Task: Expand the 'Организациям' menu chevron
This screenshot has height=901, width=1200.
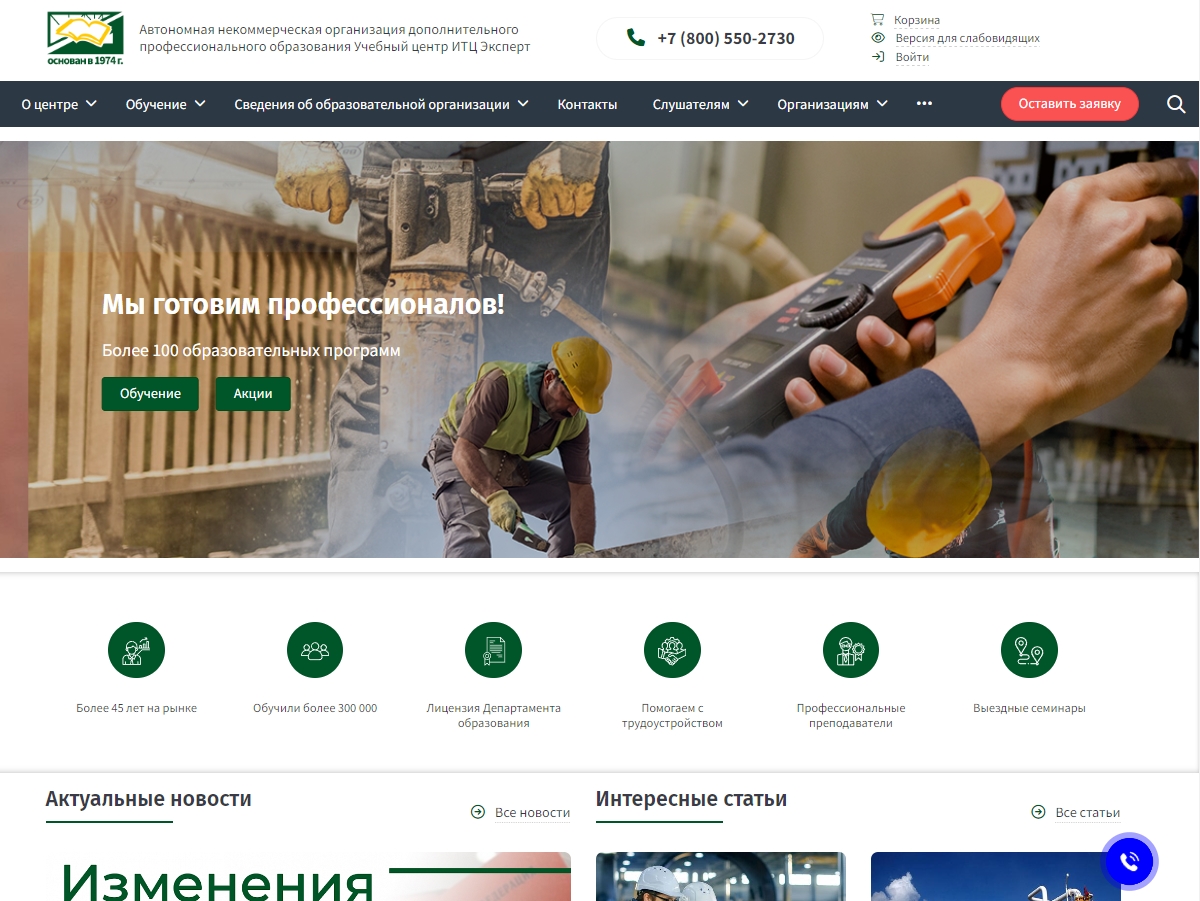Action: [x=882, y=104]
